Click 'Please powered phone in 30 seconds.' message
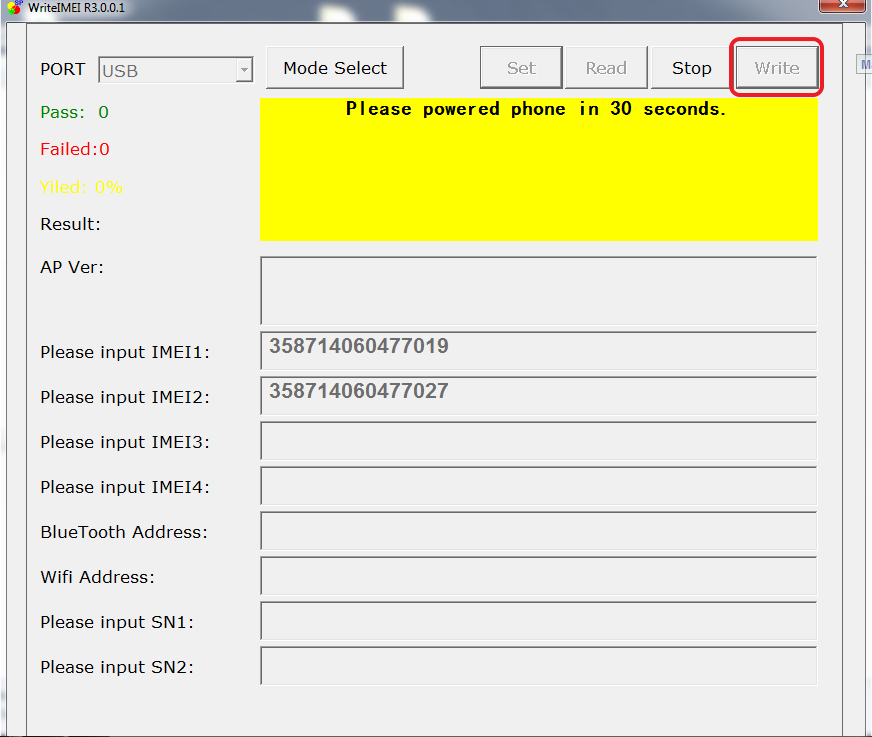The height and width of the screenshot is (737, 872). coord(536,108)
